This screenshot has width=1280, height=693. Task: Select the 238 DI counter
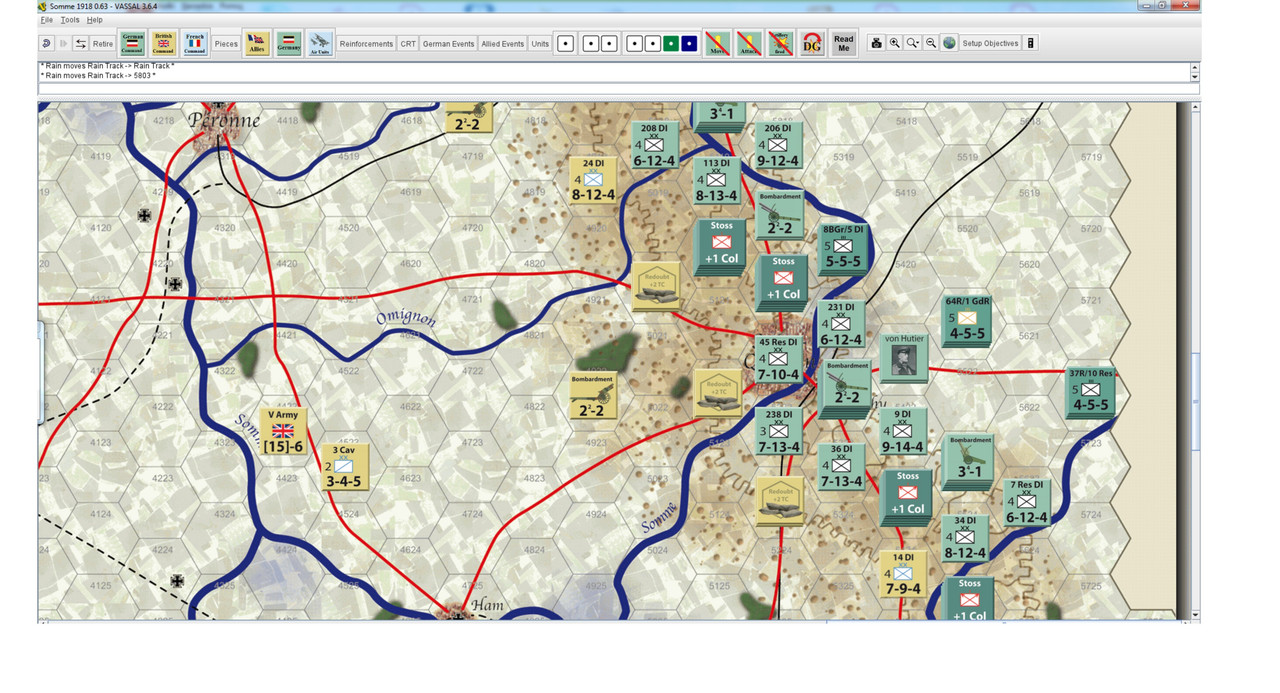tap(779, 431)
